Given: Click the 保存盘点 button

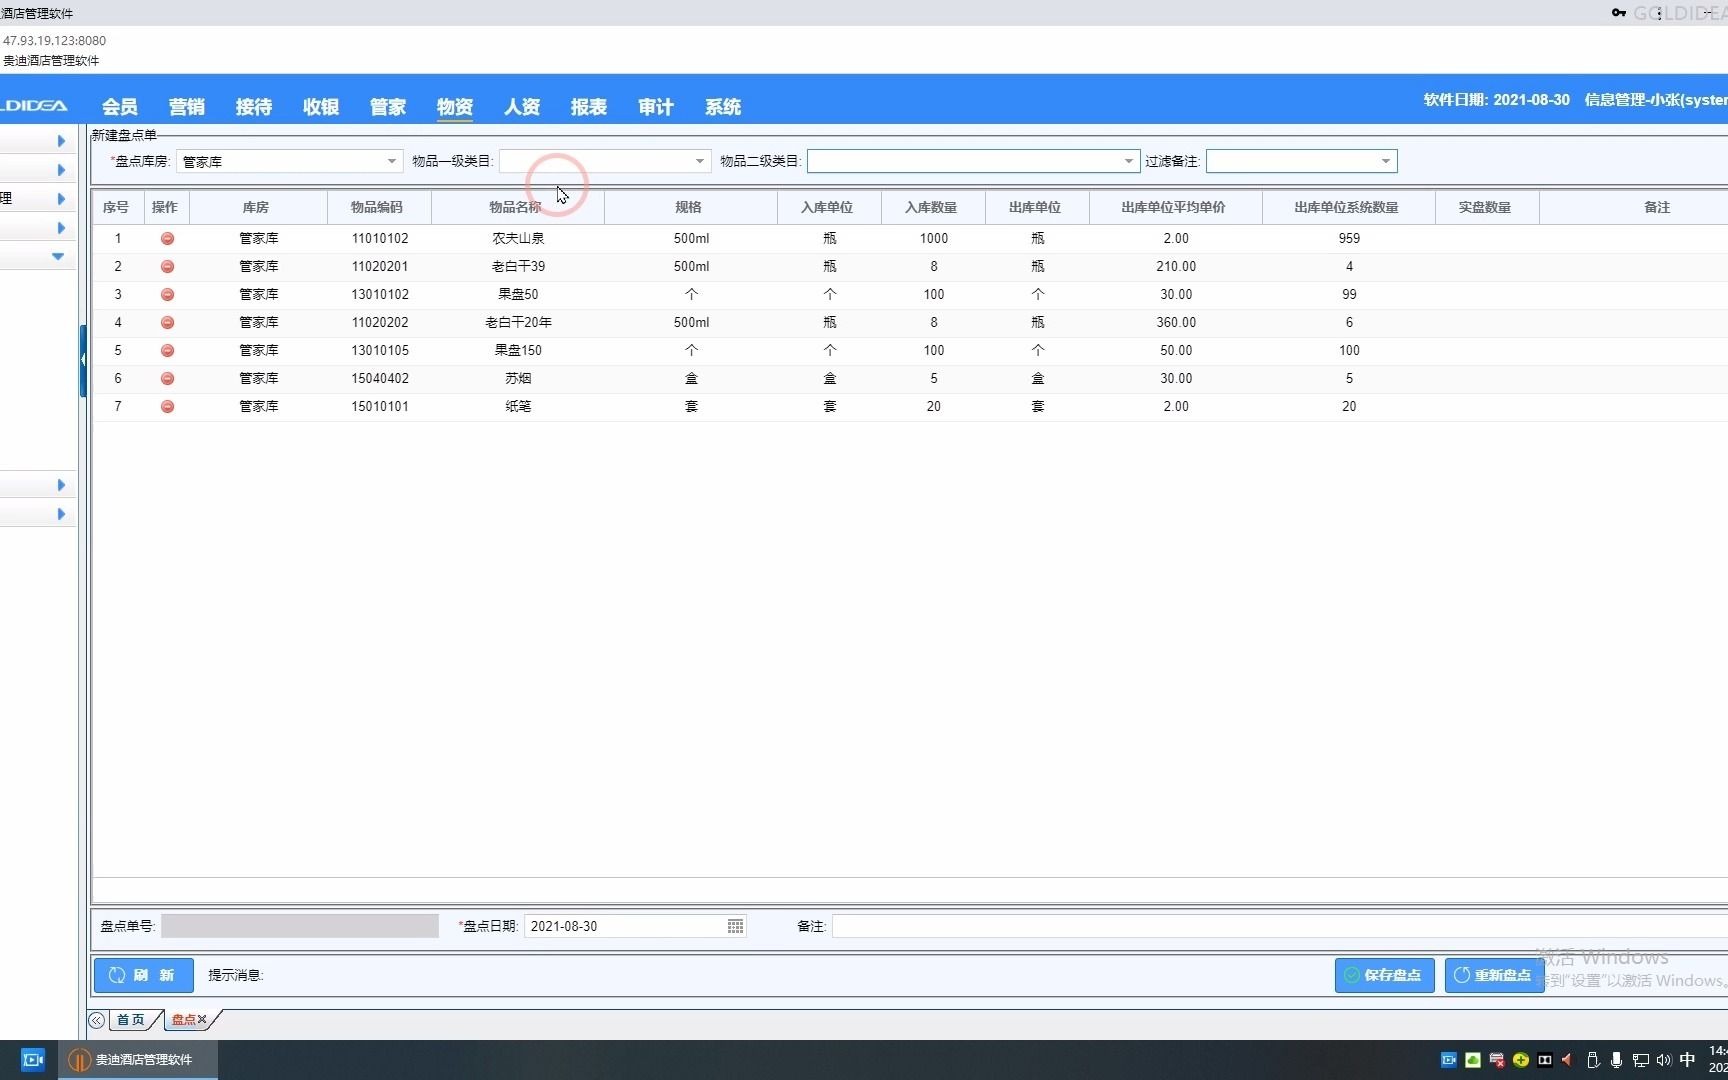Looking at the screenshot, I should coord(1384,975).
